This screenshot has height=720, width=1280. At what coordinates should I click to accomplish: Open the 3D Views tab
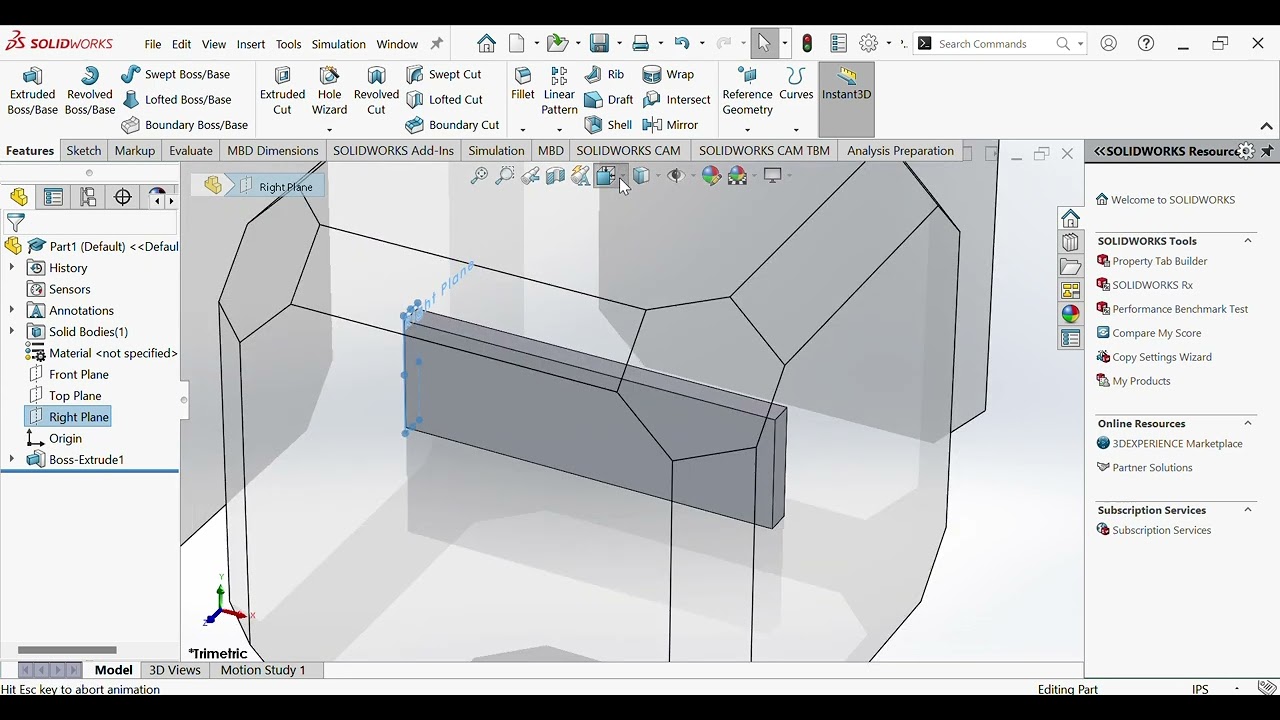point(175,670)
